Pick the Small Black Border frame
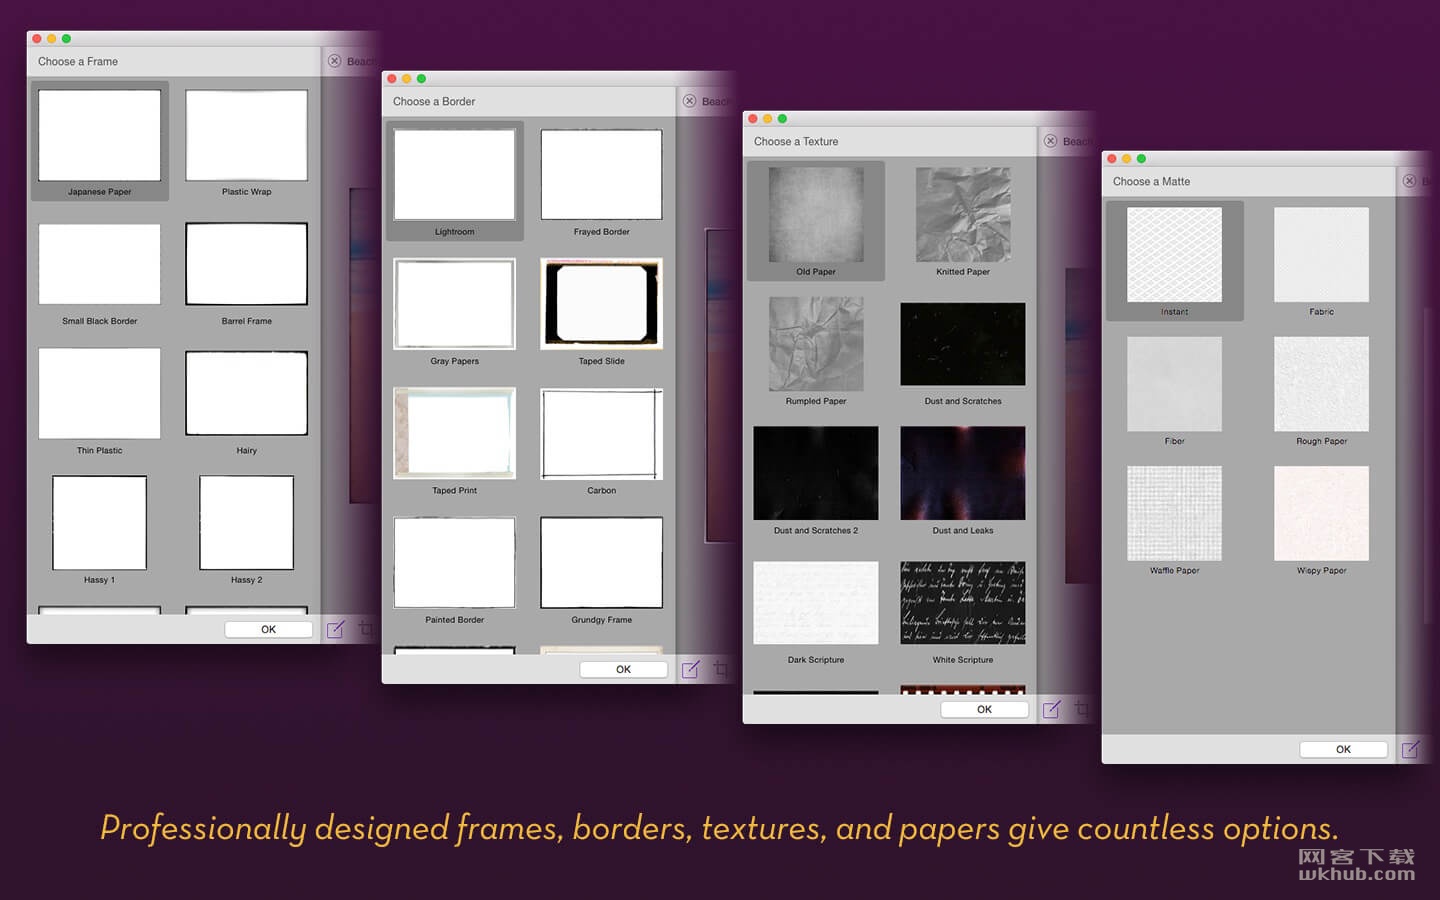This screenshot has height=900, width=1440. click(99, 264)
